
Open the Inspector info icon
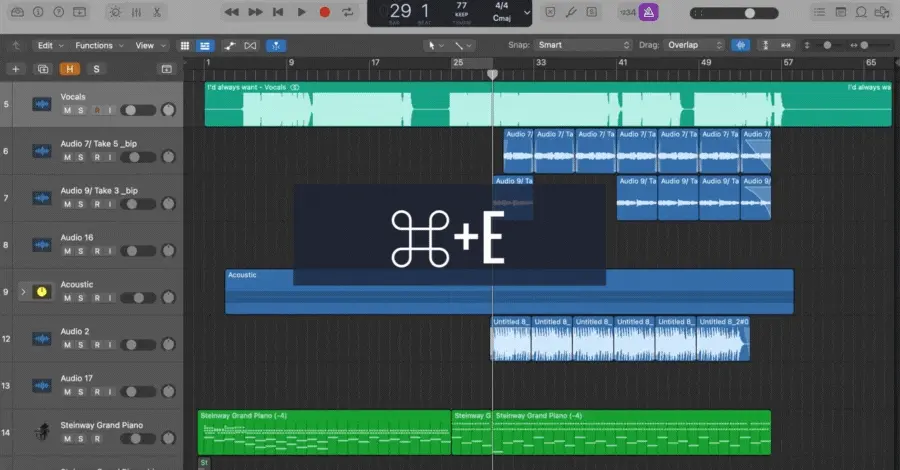(x=38, y=12)
